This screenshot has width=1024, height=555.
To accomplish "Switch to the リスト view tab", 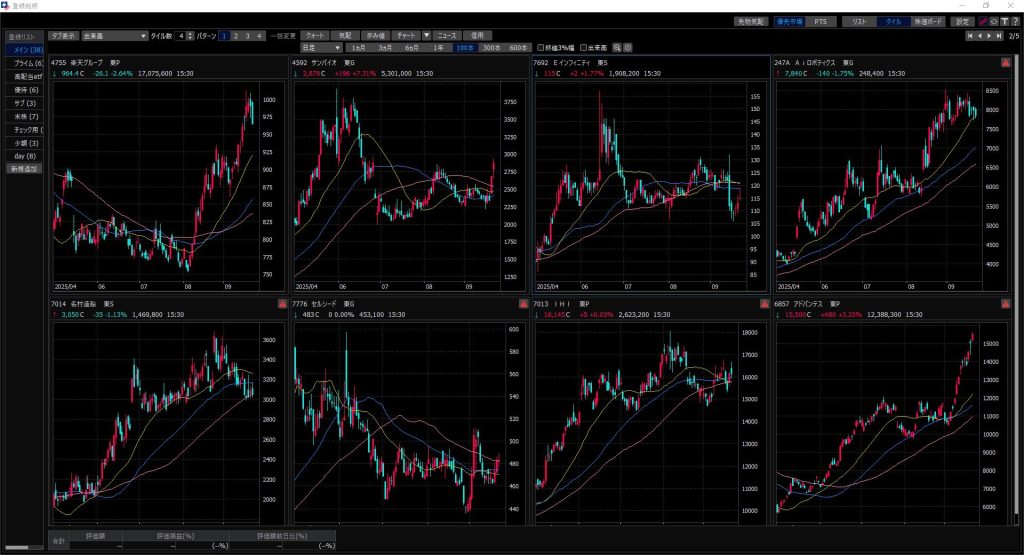I will click(x=859, y=21).
